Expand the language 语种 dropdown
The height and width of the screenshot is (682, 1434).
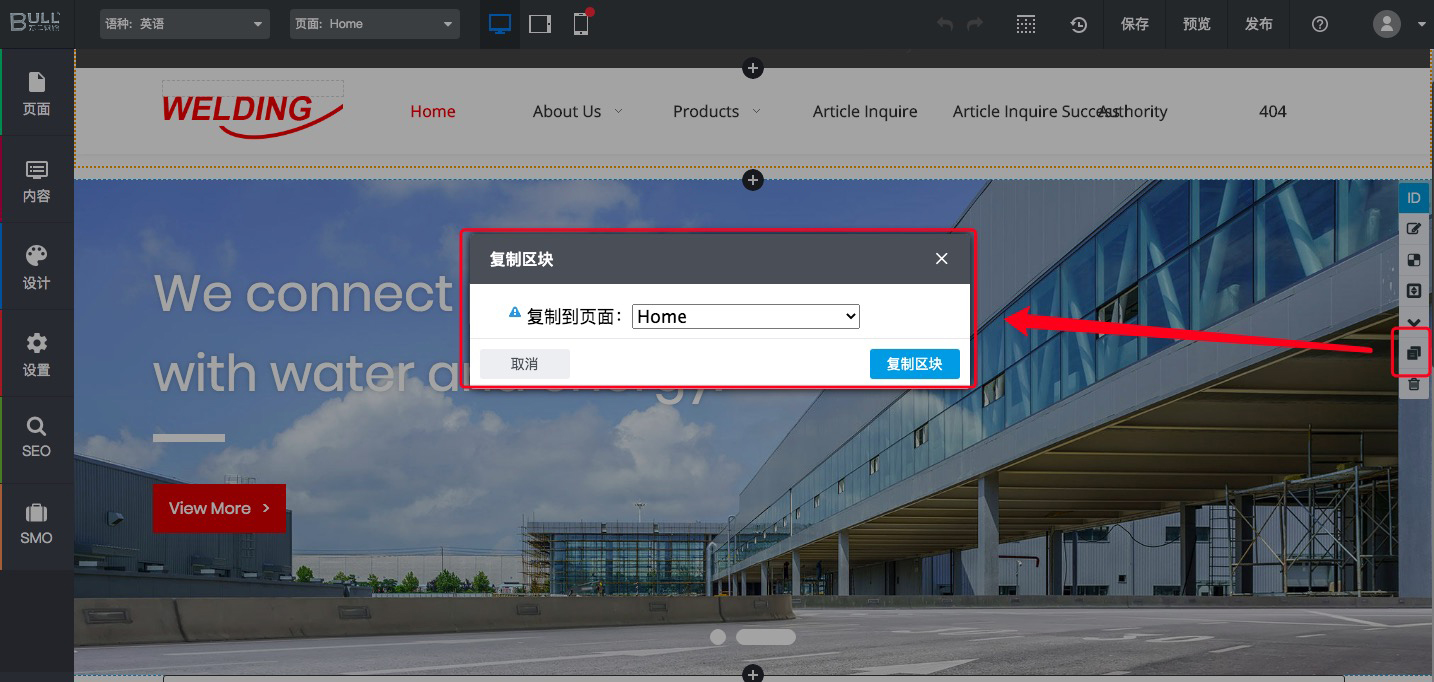click(185, 24)
